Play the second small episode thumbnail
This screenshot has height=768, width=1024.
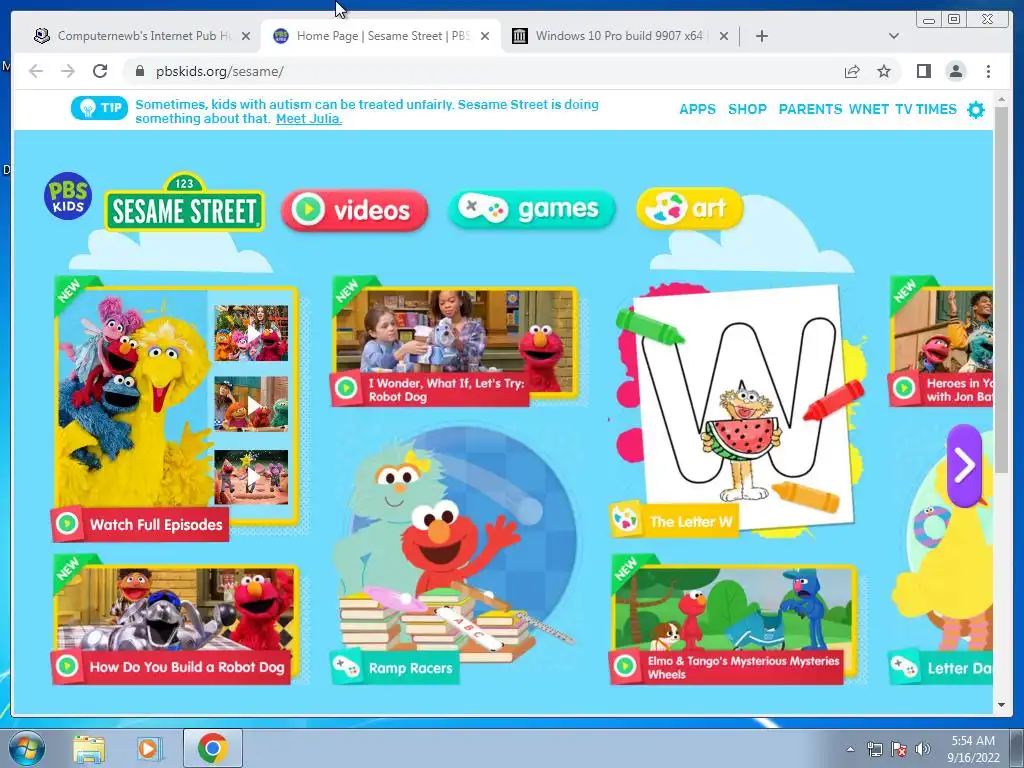[x=251, y=404]
